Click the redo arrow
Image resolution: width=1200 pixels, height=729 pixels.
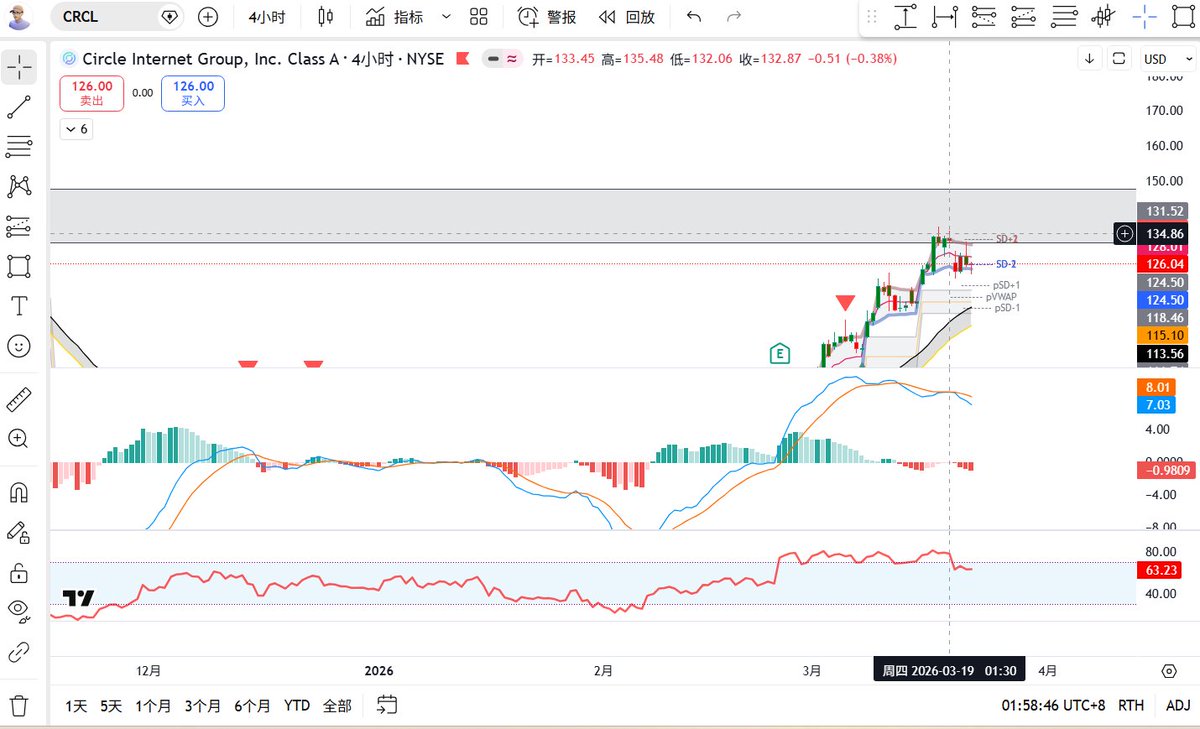pyautogui.click(x=734, y=17)
